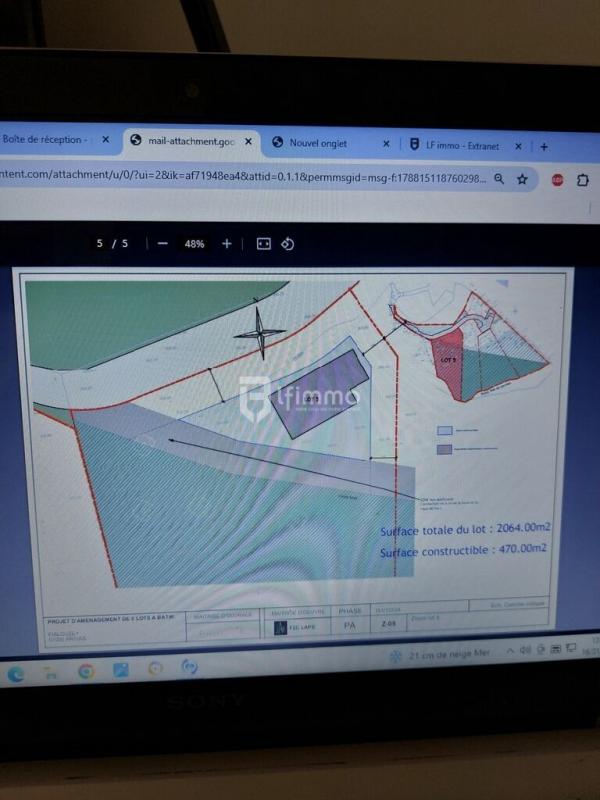Image resolution: width=600 pixels, height=800 pixels.
Task: Open Chrome from the Windows taskbar
Action: [x=86, y=670]
